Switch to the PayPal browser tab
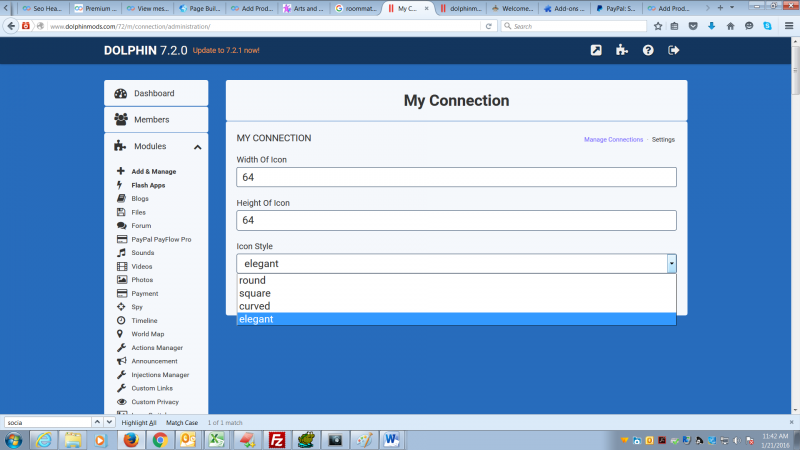Viewport: 800px width, 450px height. tap(616, 8)
